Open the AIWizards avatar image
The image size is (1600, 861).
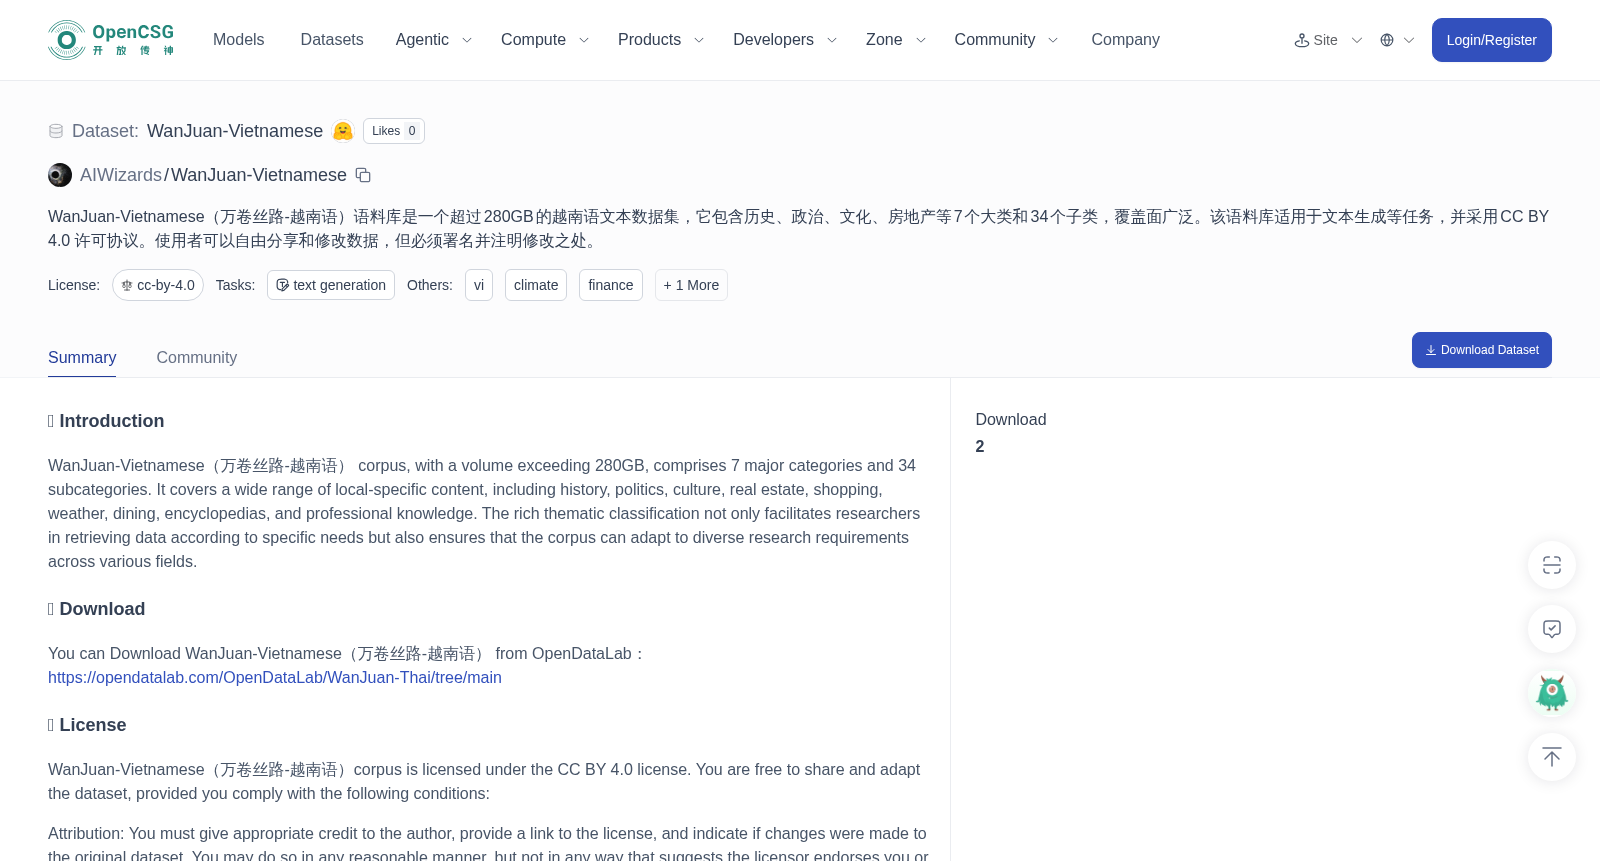(60, 175)
